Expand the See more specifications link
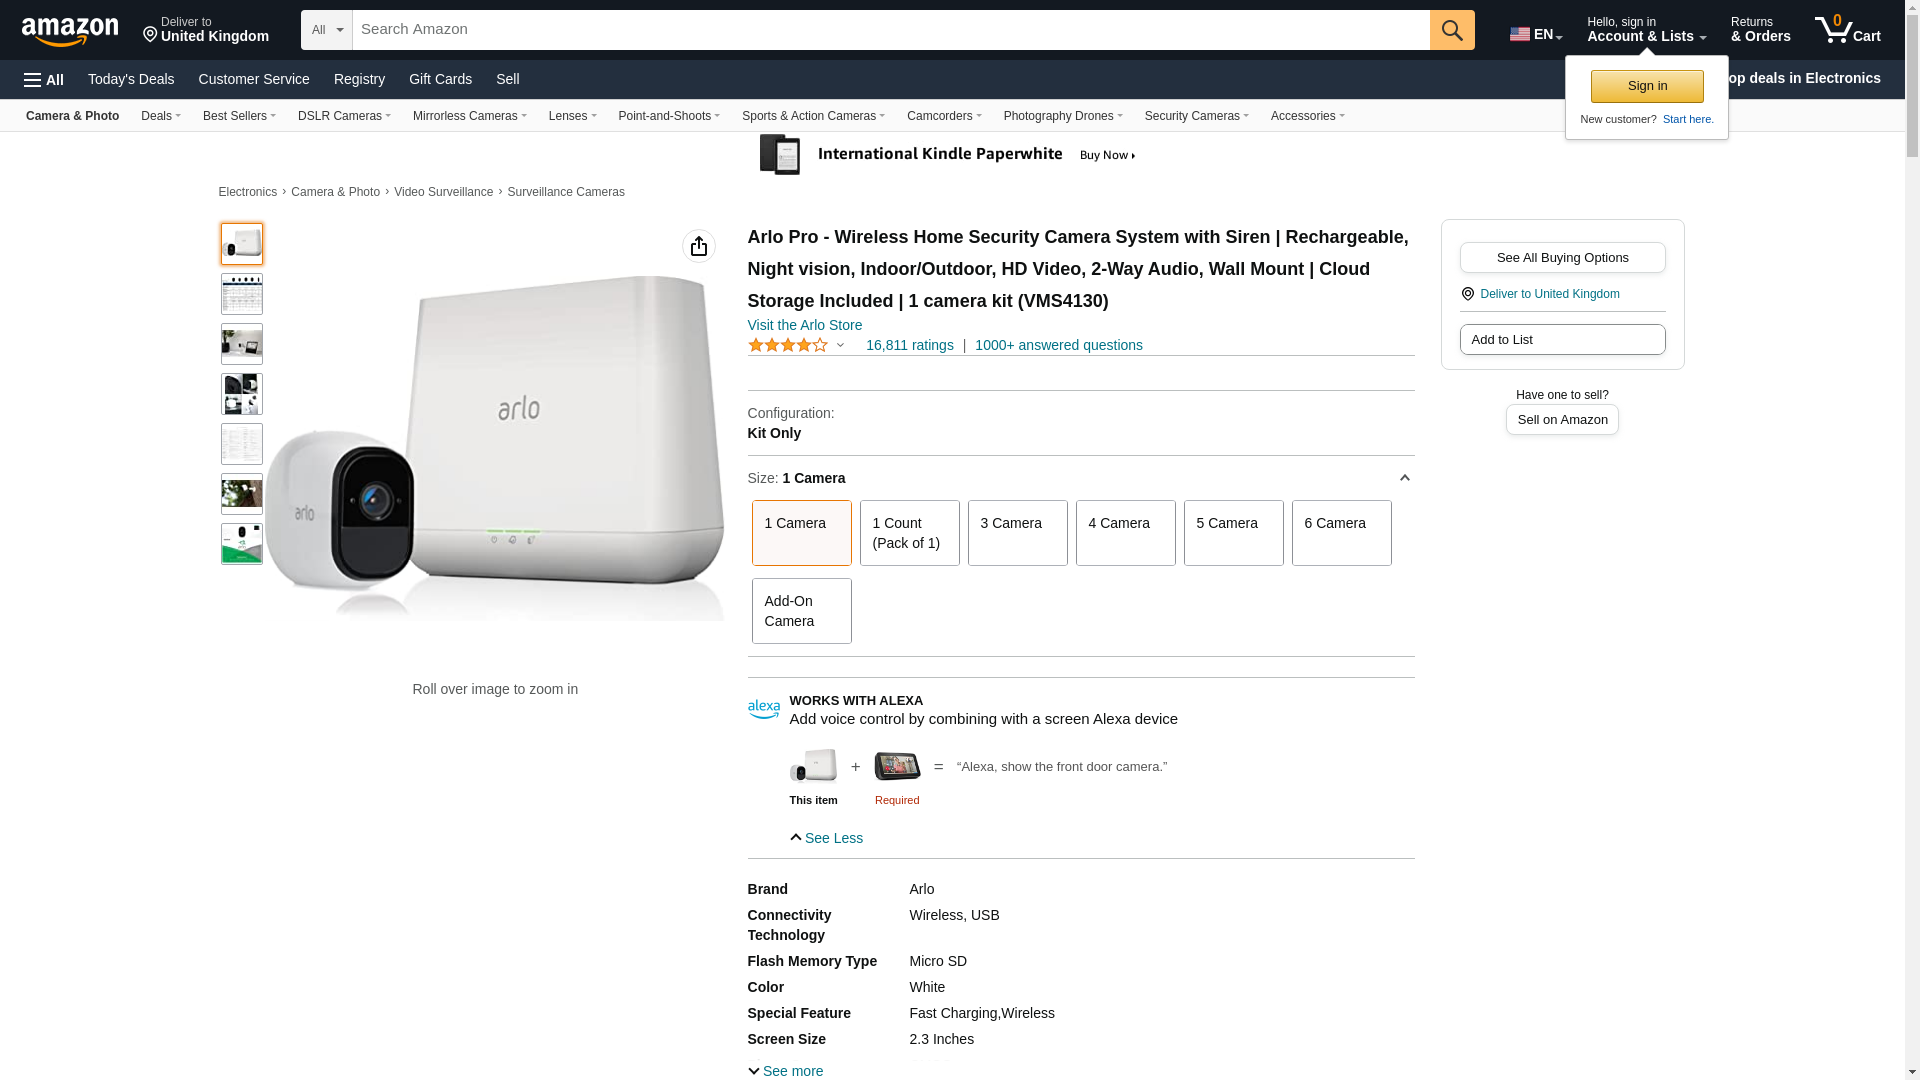 [786, 1071]
